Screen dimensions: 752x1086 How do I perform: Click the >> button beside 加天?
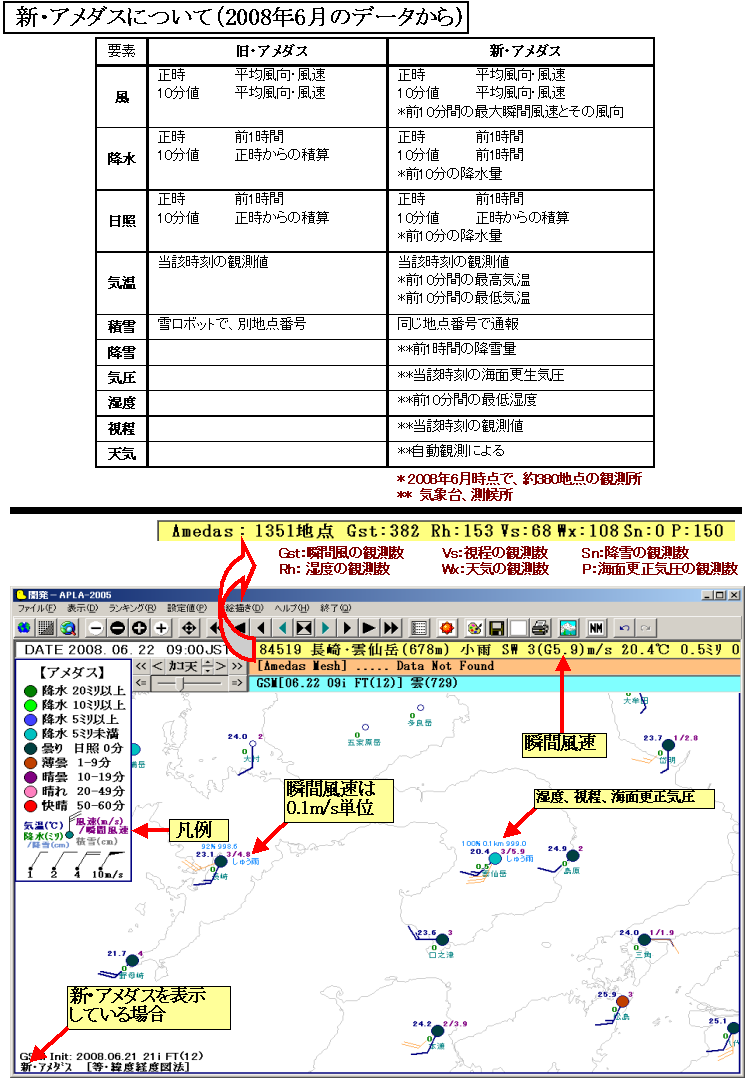(237, 666)
